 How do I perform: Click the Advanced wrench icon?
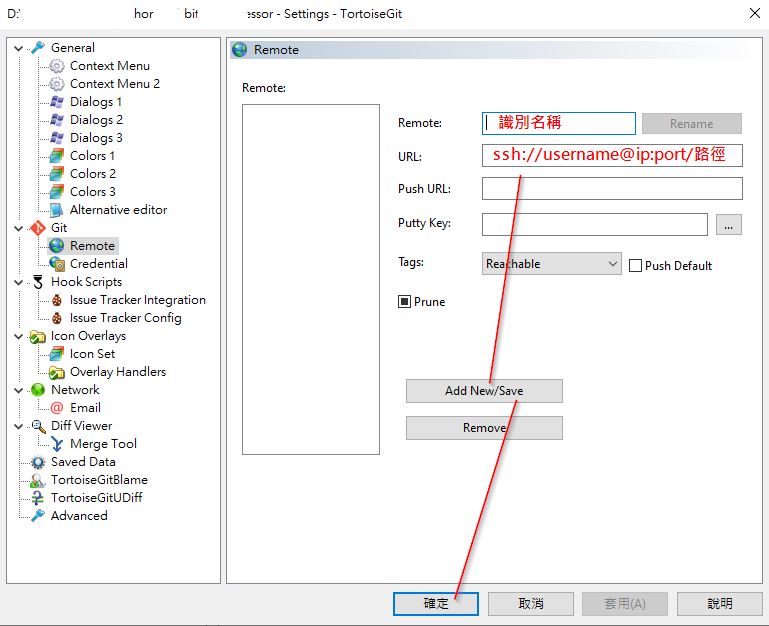pyautogui.click(x=38, y=516)
